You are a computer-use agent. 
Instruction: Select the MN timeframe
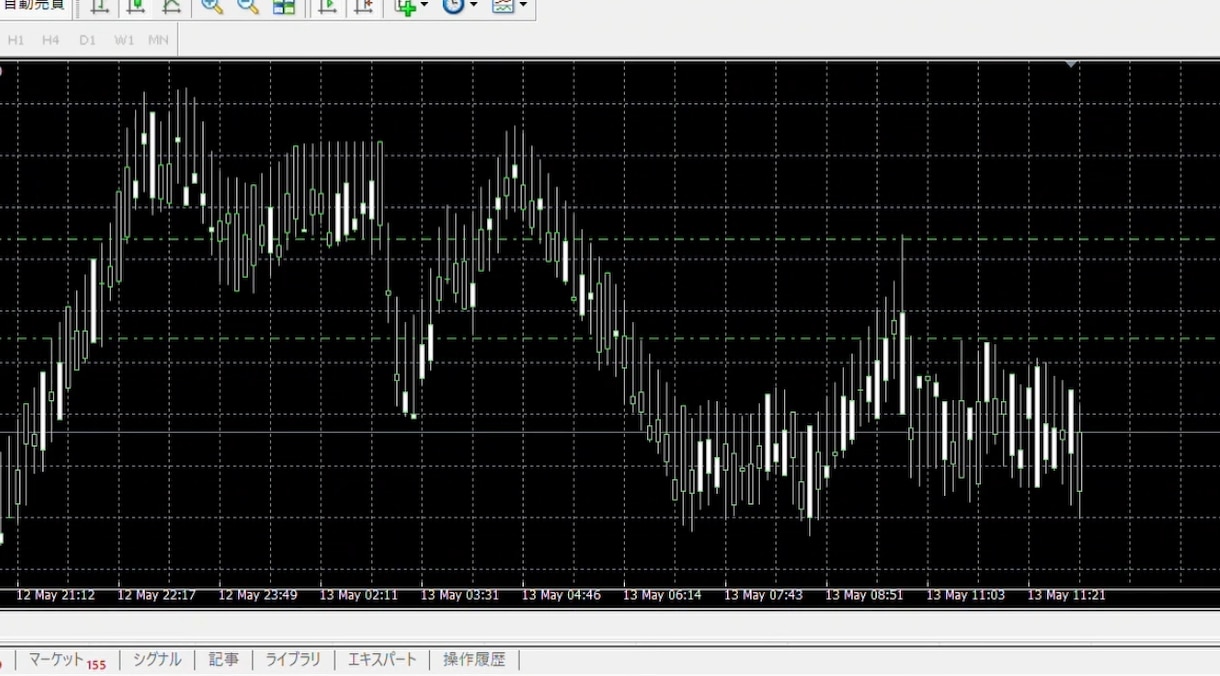point(158,40)
